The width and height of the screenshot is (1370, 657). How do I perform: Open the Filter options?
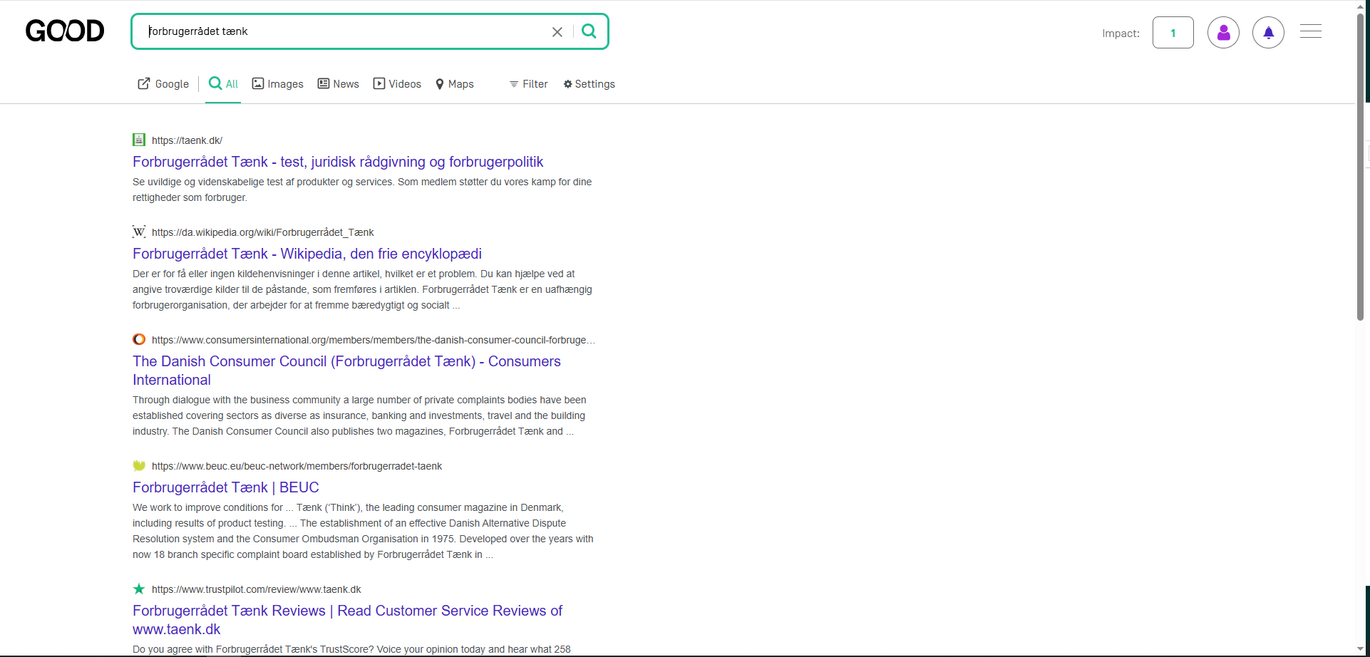(528, 84)
